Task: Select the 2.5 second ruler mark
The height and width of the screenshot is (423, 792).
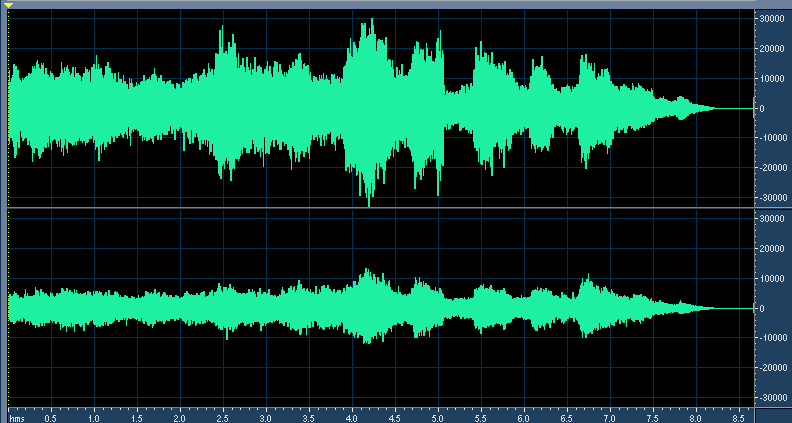Action: point(223,415)
